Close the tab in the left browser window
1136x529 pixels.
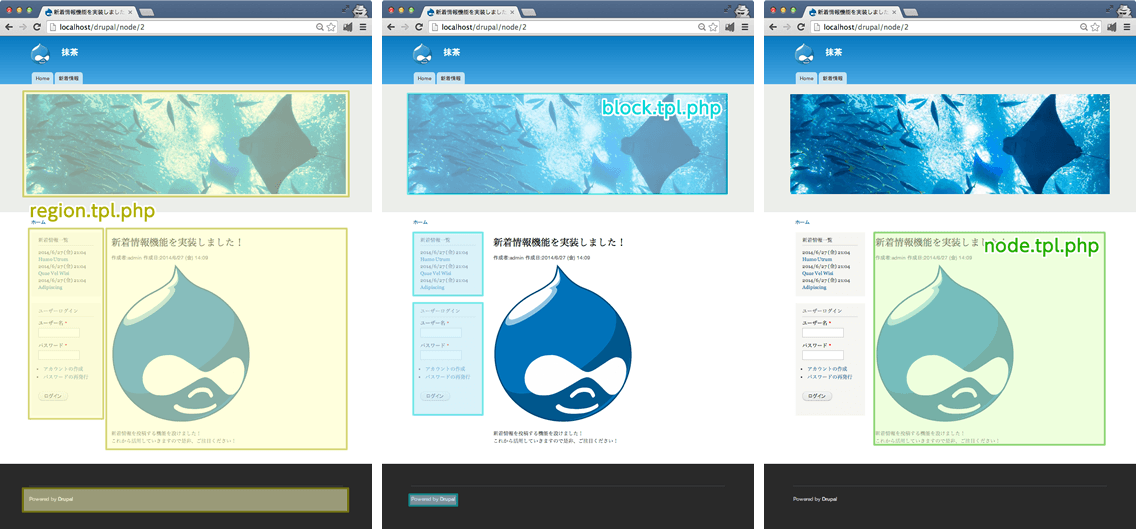pyautogui.click(x=130, y=13)
